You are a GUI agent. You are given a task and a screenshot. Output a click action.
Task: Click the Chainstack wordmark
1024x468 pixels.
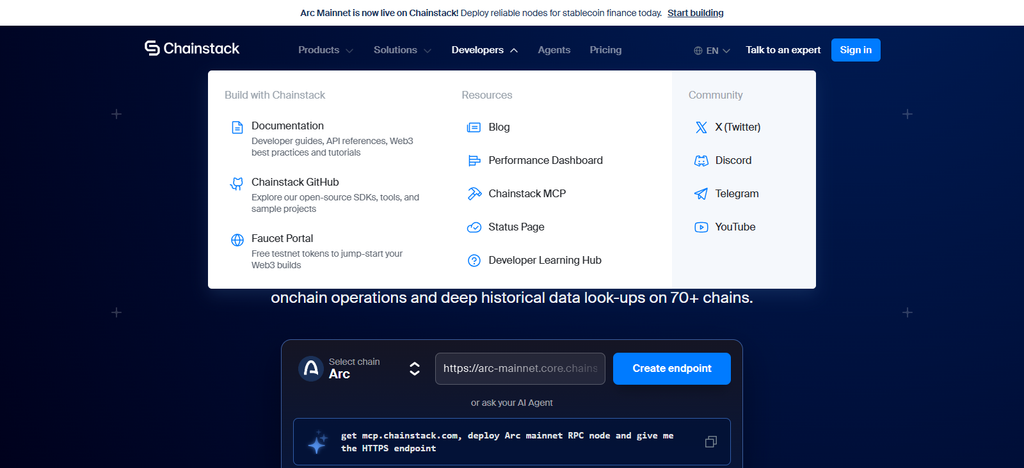tap(202, 48)
